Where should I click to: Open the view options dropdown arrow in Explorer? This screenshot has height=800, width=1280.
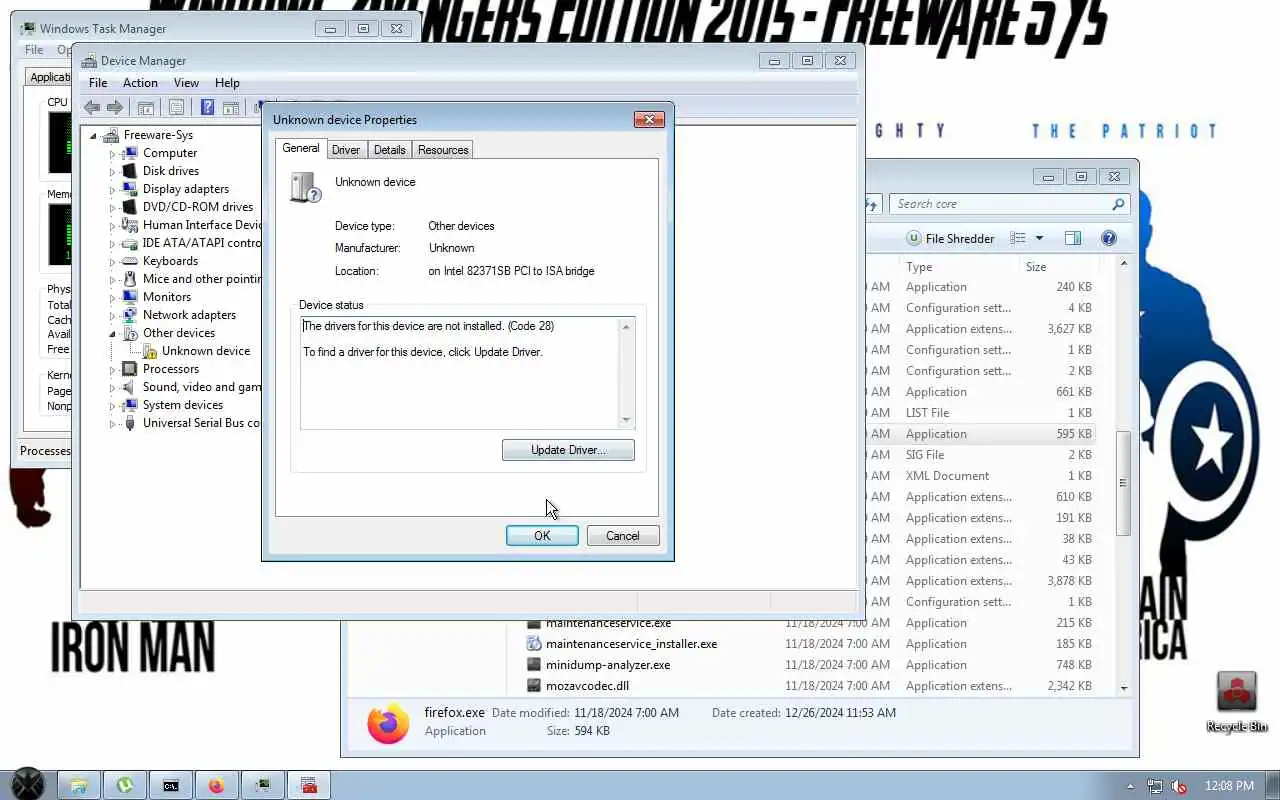pyautogui.click(x=1039, y=238)
